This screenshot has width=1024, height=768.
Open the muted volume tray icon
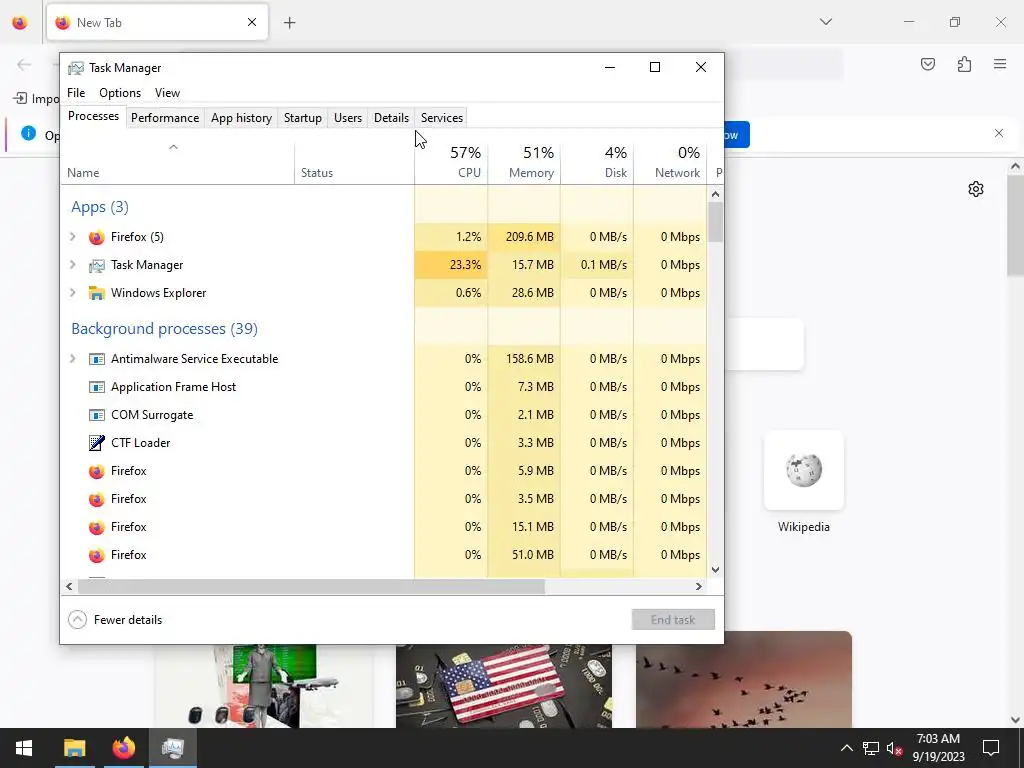[x=895, y=748]
